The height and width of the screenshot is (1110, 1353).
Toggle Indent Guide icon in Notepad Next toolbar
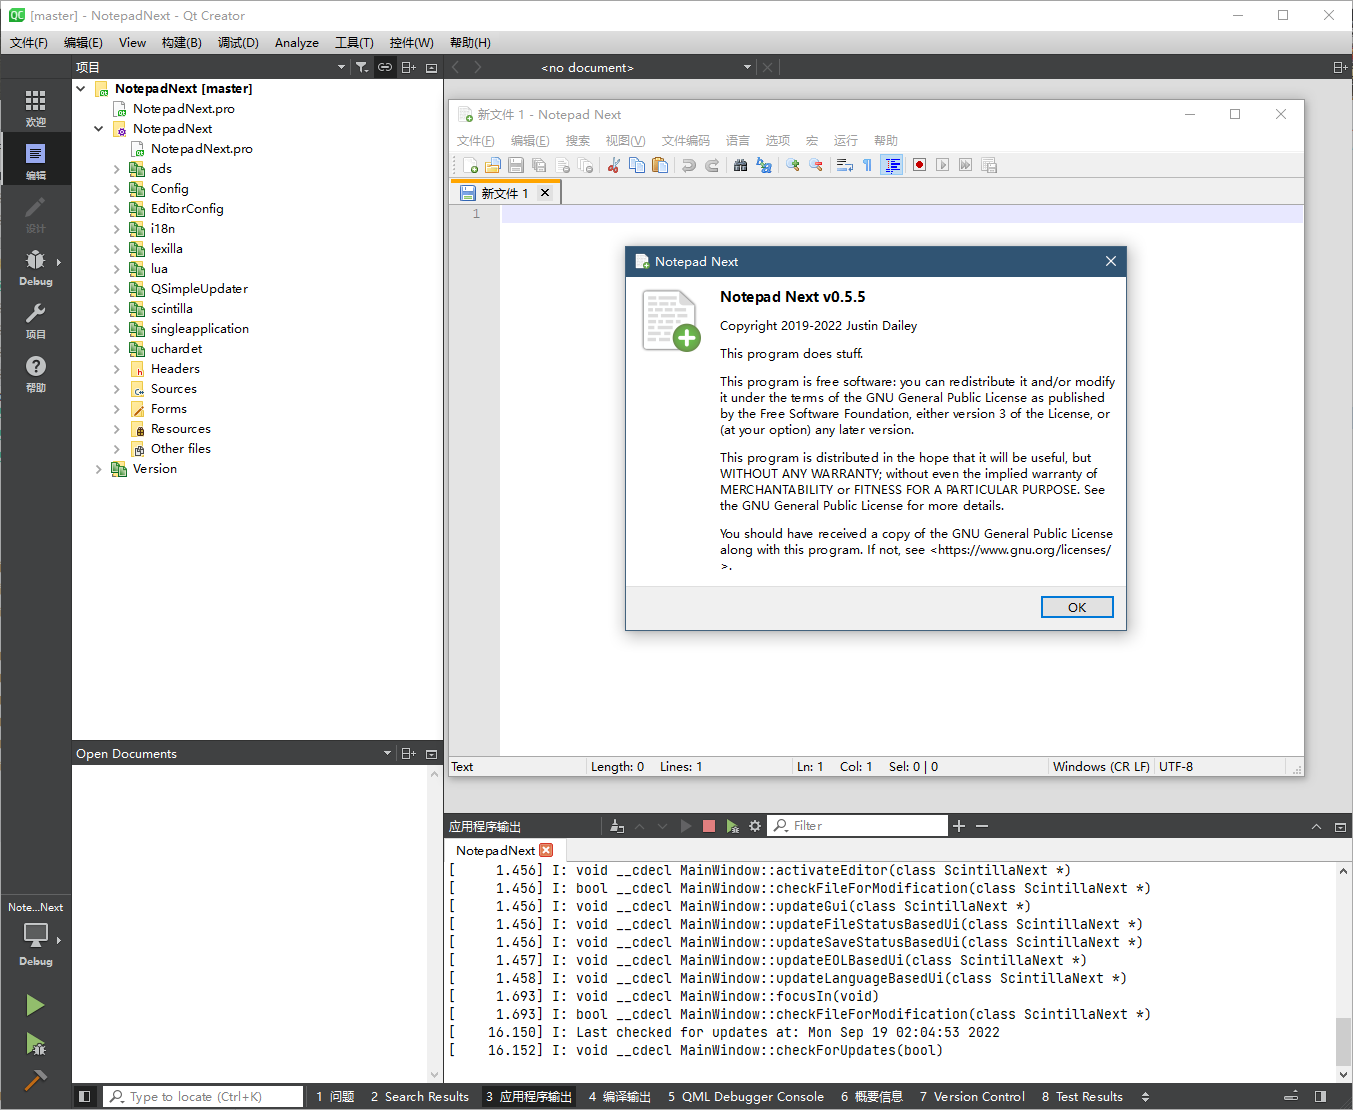[892, 165]
